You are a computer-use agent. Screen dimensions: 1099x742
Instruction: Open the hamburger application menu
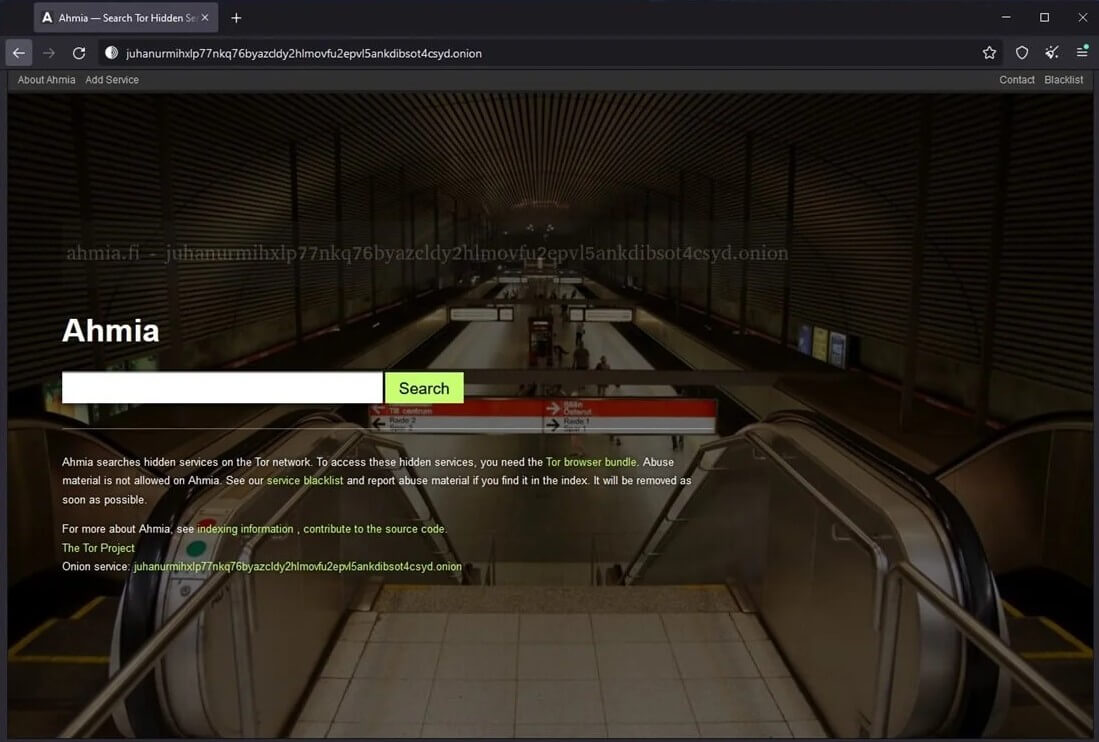1082,52
